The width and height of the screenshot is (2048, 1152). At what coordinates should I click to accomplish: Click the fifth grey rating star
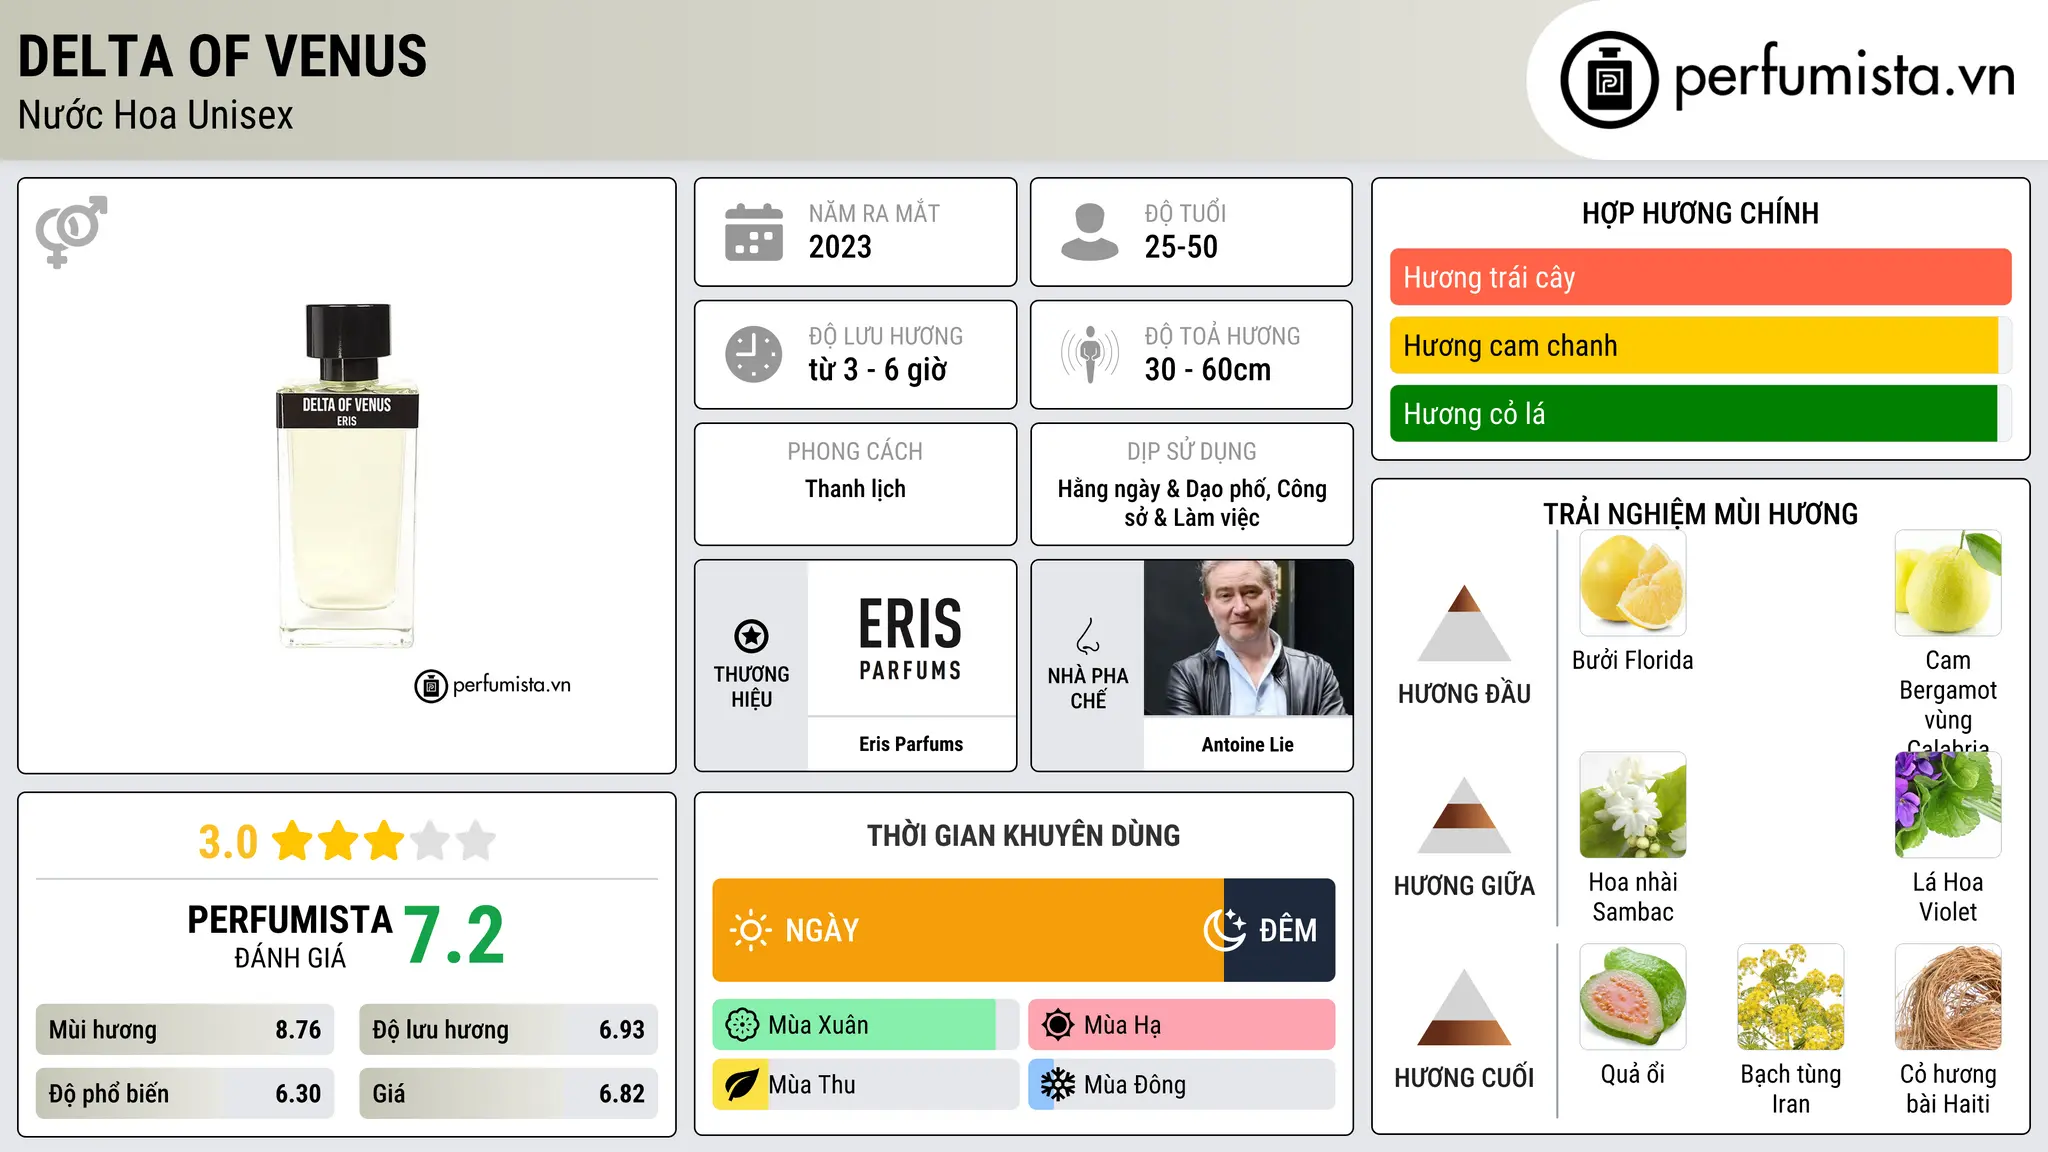[476, 841]
